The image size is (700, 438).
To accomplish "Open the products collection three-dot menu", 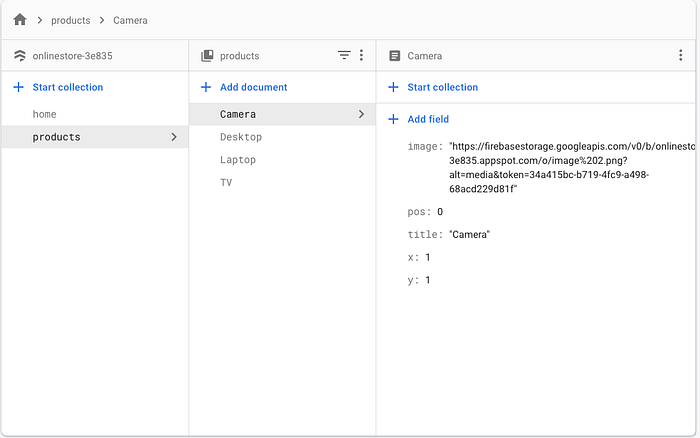I will coord(362,56).
